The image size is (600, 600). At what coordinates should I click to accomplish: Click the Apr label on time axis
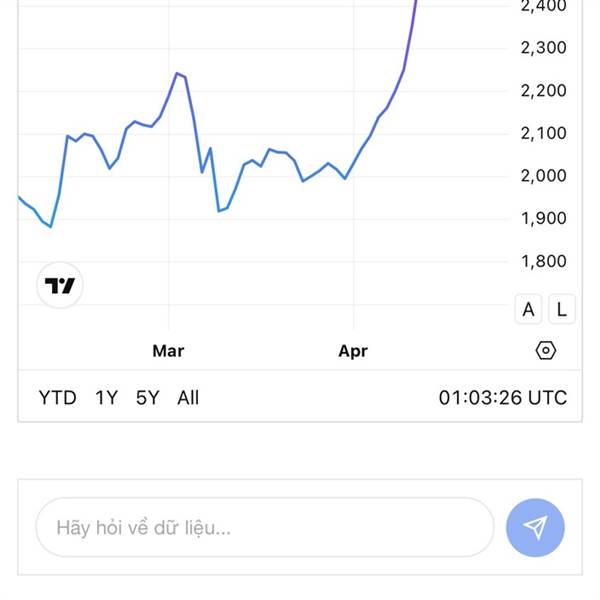pos(353,351)
